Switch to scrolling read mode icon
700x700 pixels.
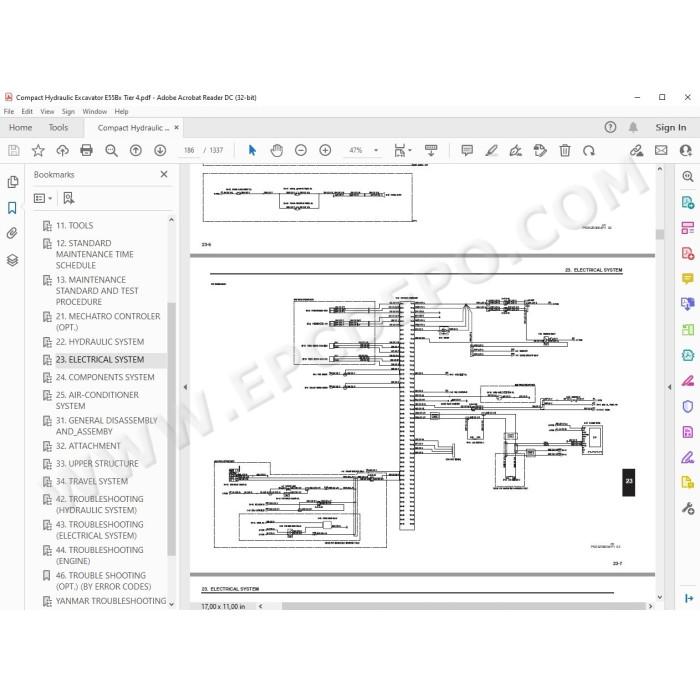click(x=431, y=150)
